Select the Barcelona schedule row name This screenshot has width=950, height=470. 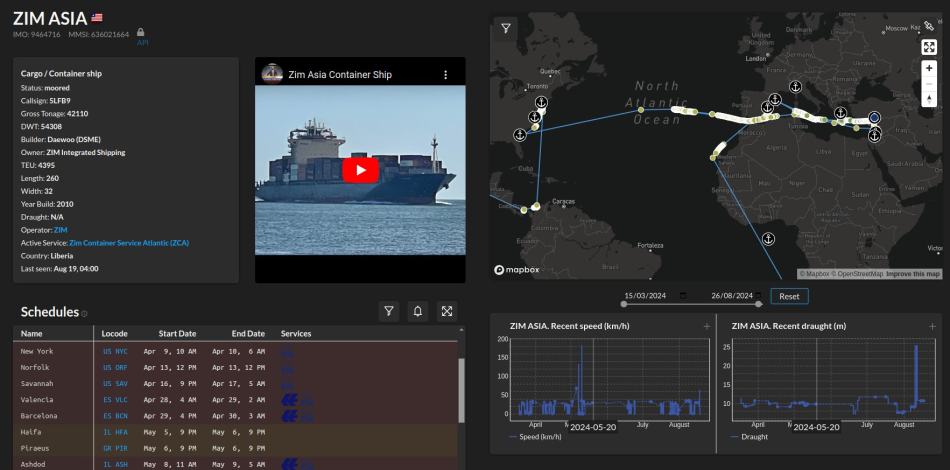point(39,416)
